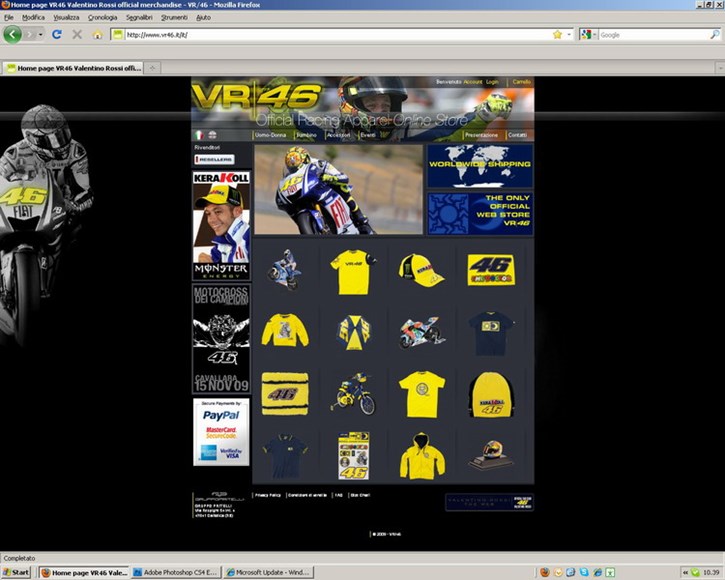Screen dimensions: 725x580
Task: Open the yellow VR46 t-shirt product
Action: [x=353, y=272]
